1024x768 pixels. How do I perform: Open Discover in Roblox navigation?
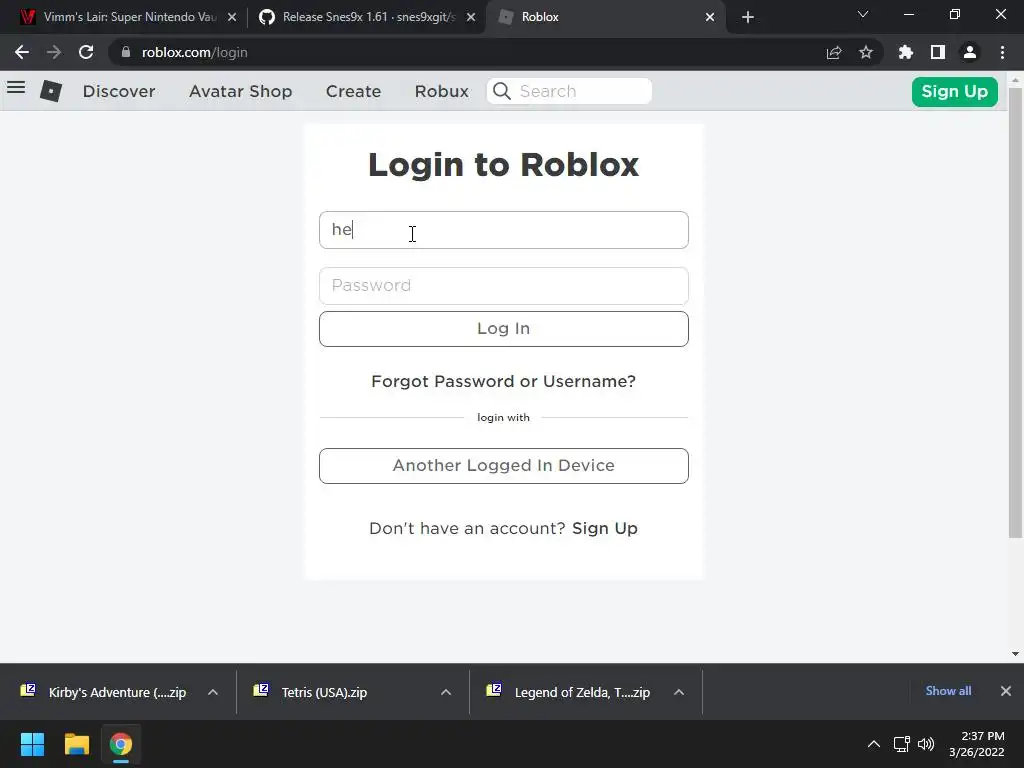pos(119,91)
